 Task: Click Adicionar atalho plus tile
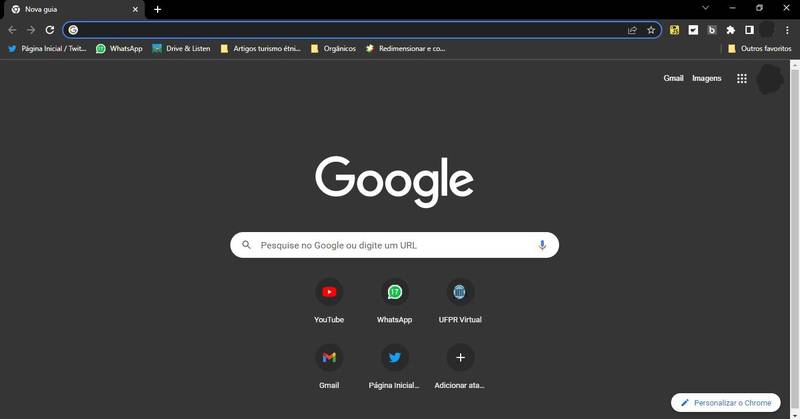tap(460, 366)
